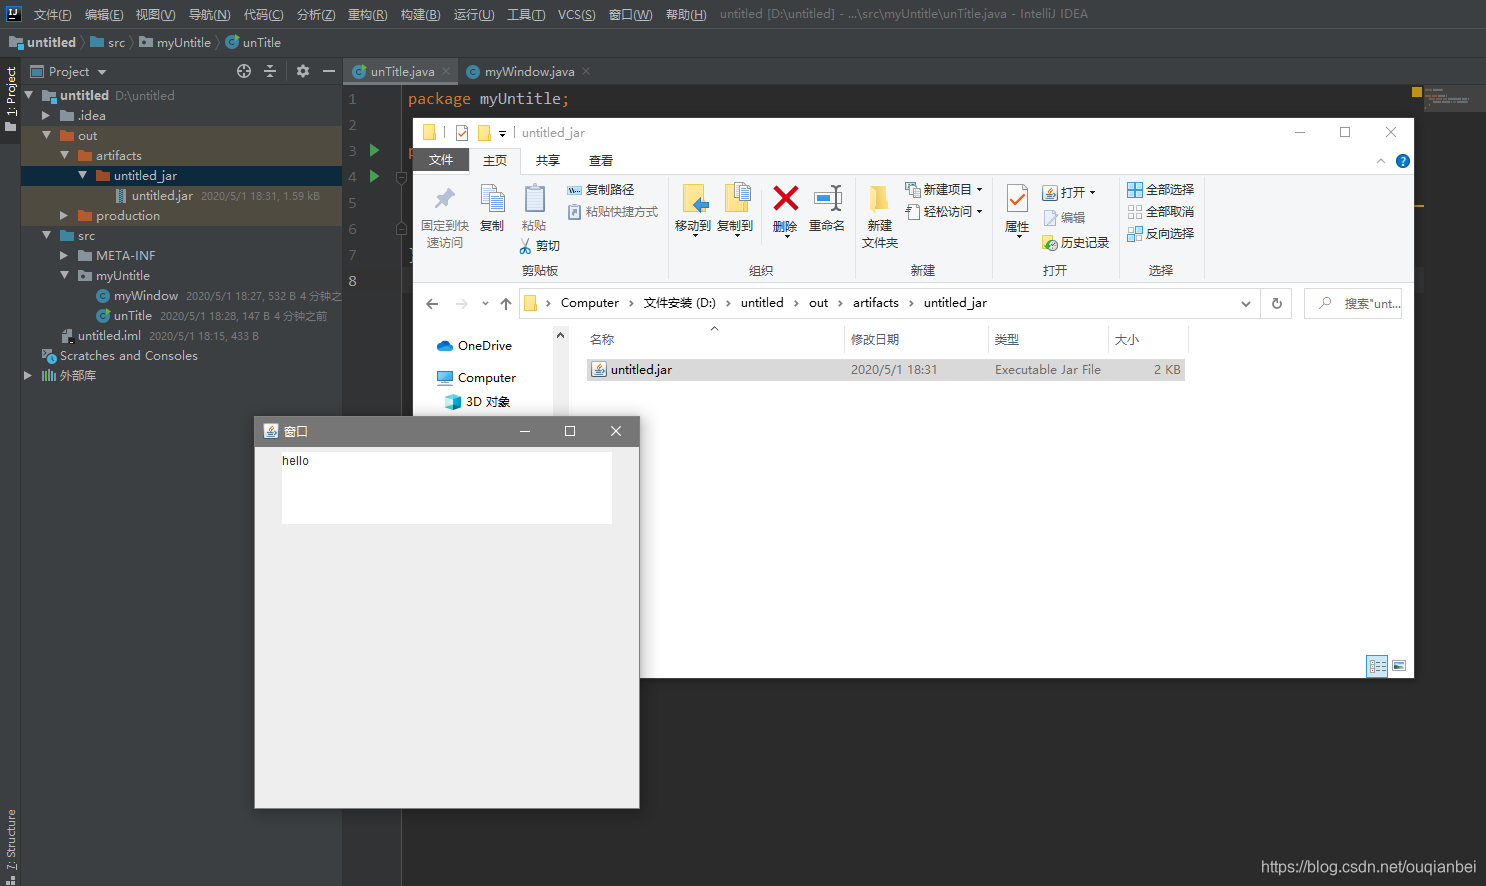Open the 文件(F) menu in IntelliJ
This screenshot has height=886, width=1486.
click(53, 14)
